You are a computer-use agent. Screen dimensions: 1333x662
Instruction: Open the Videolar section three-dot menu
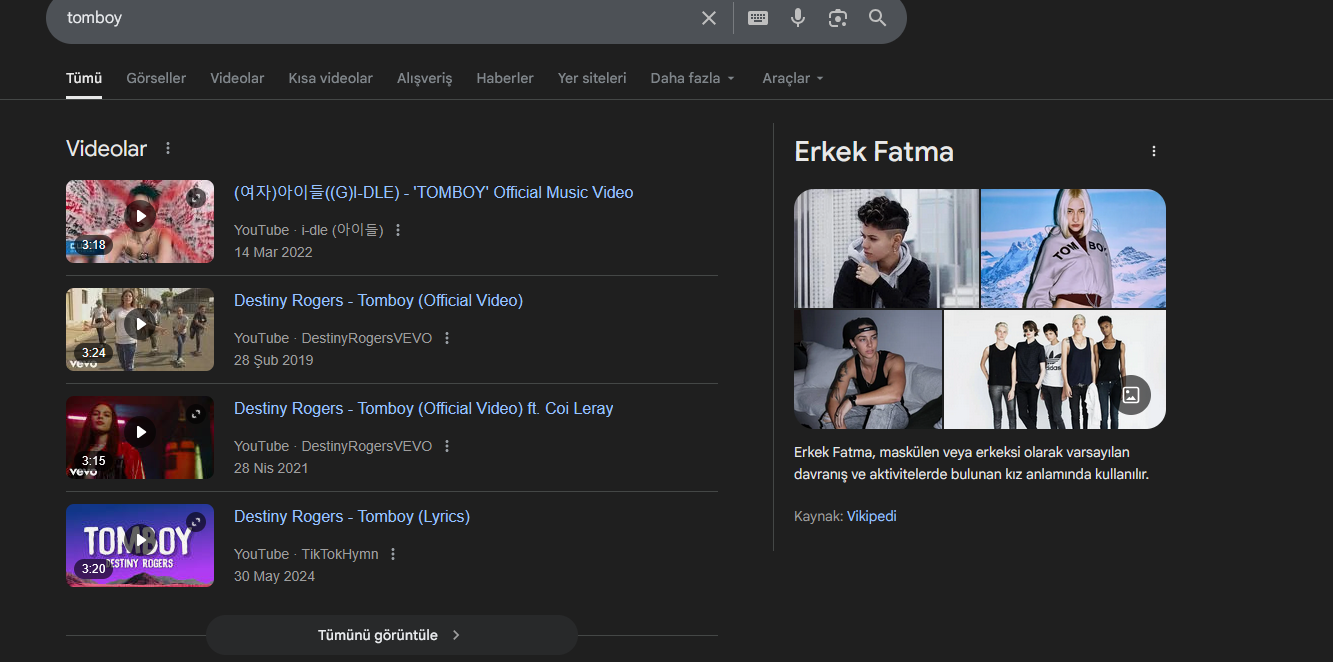click(168, 149)
